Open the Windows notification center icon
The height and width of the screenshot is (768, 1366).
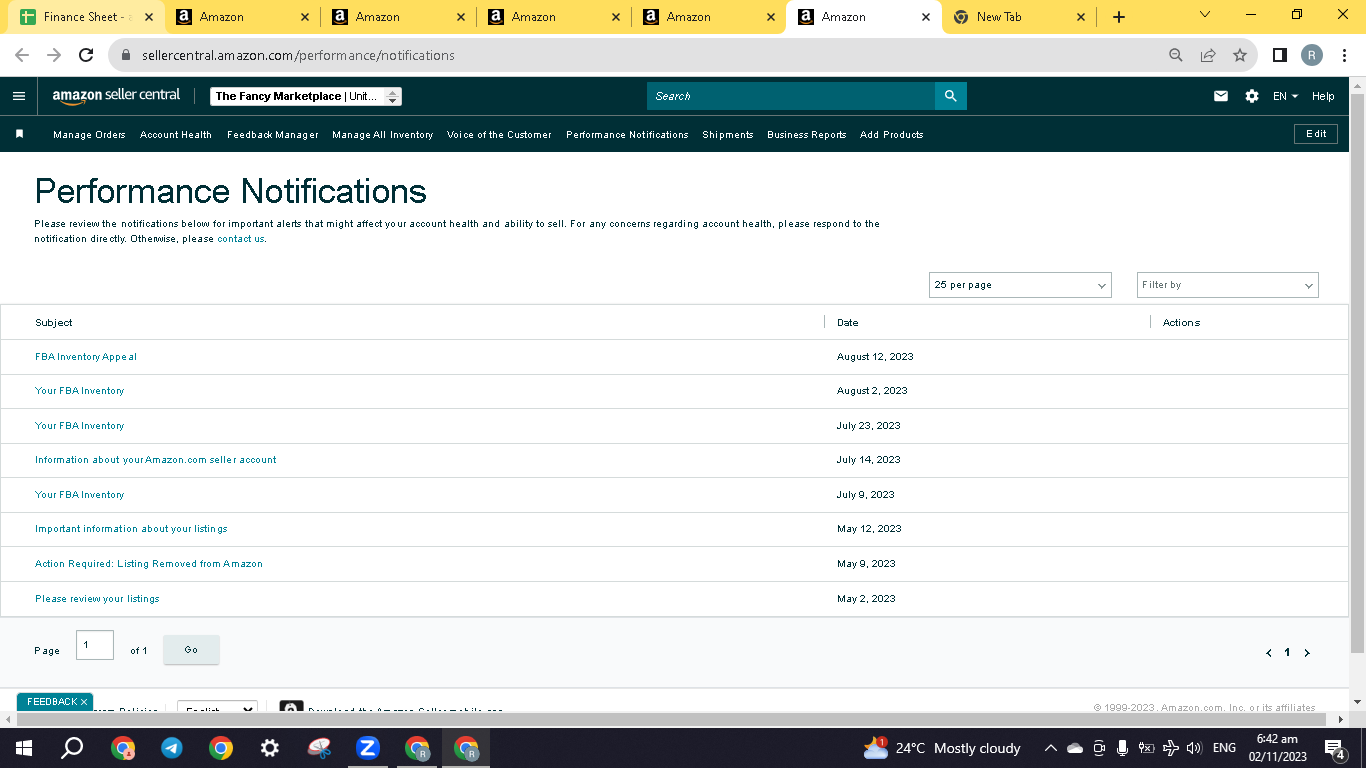(1334, 748)
